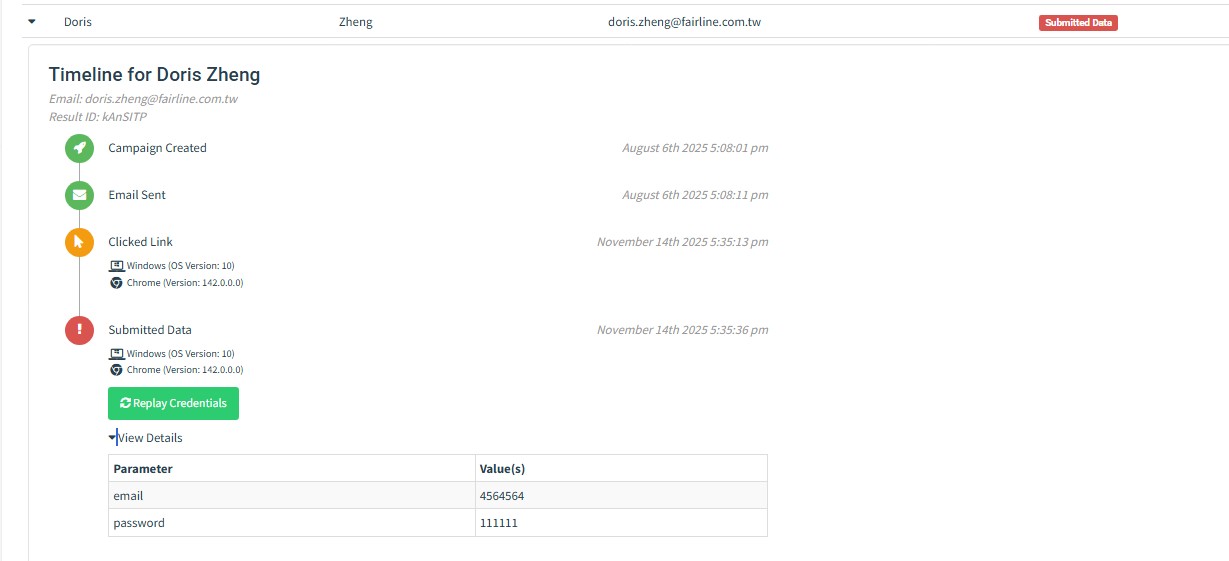Image resolution: width=1229 pixels, height=561 pixels.
Task: Click the Chrome icon under Clicked Link
Action: tap(116, 283)
